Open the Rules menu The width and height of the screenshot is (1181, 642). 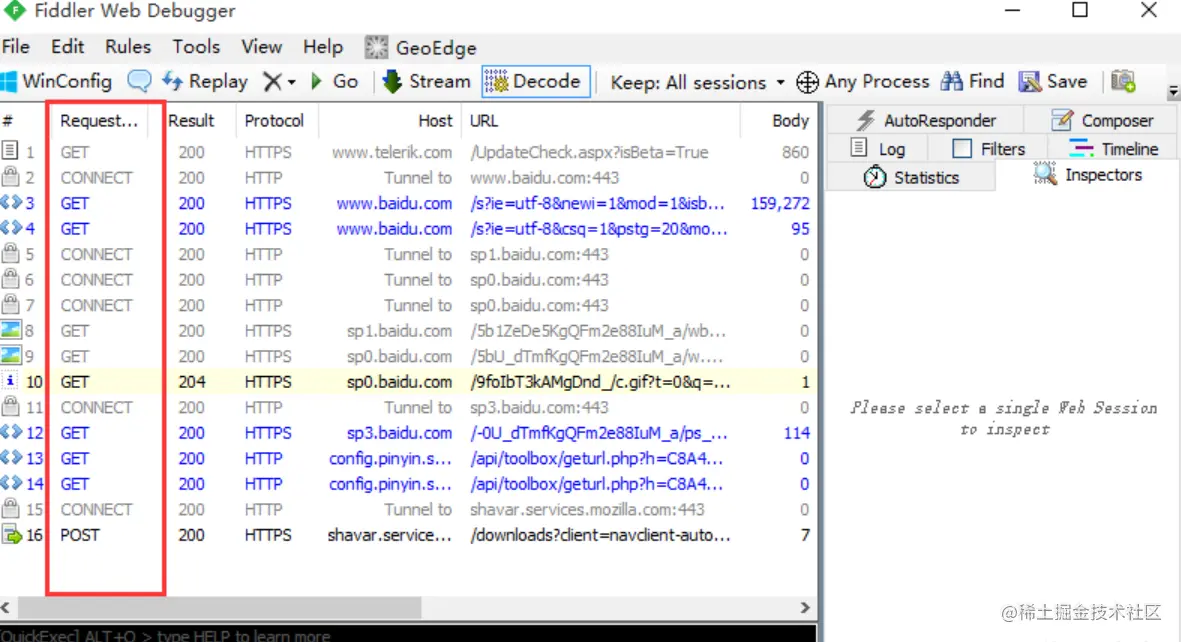click(127, 47)
